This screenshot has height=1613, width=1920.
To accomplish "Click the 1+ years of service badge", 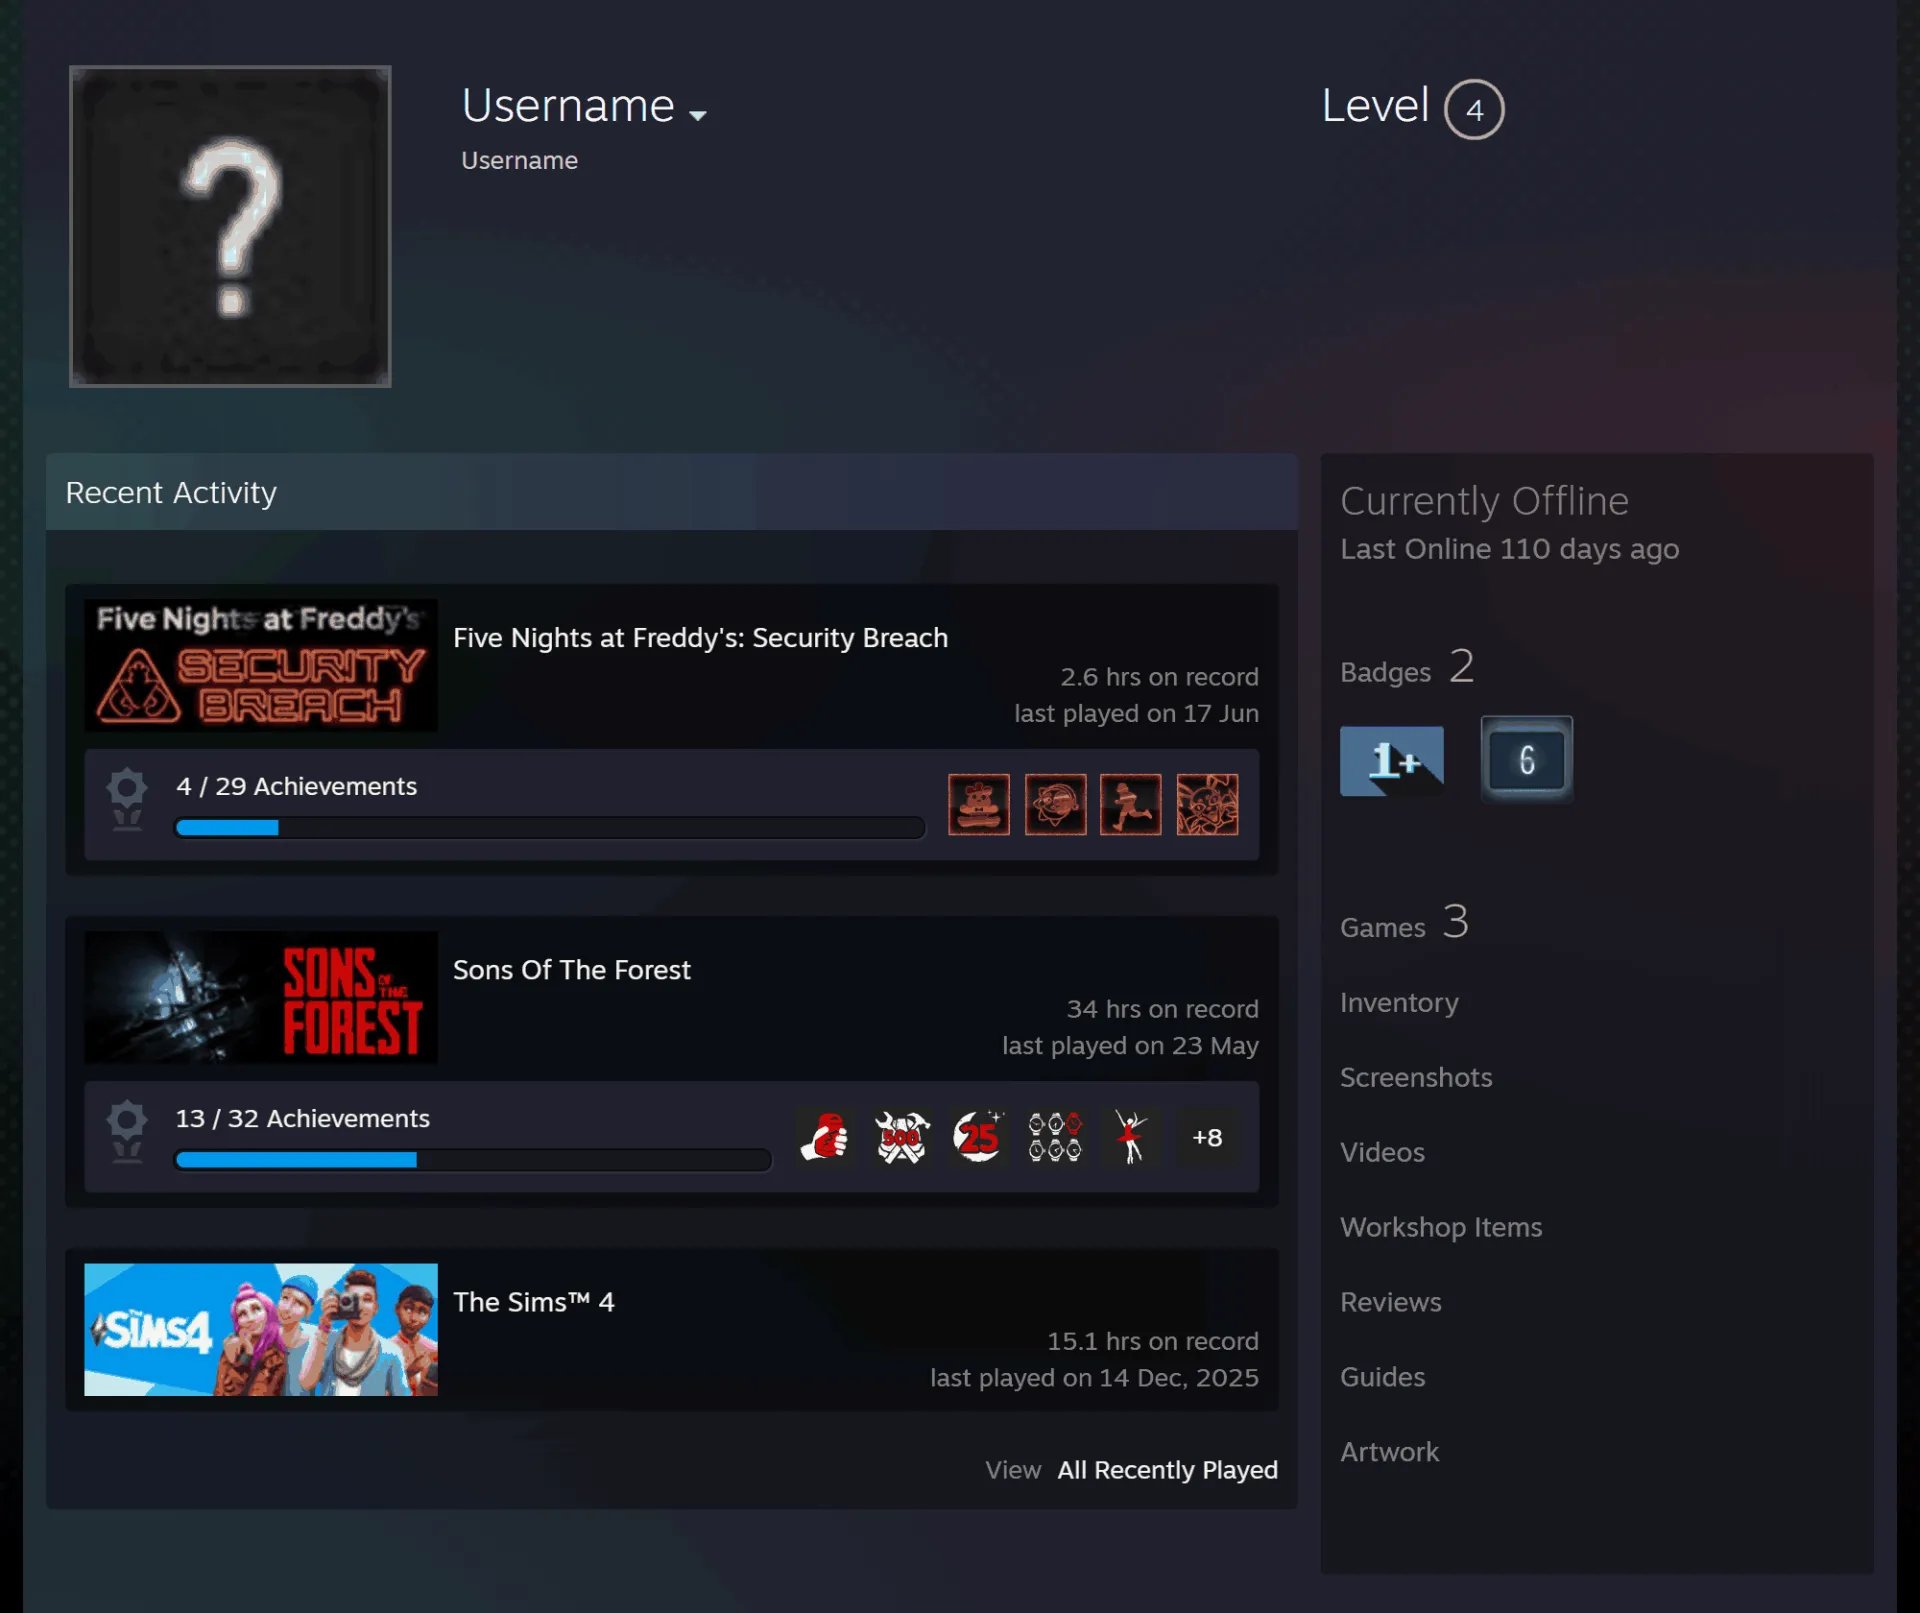I will 1392,761.
